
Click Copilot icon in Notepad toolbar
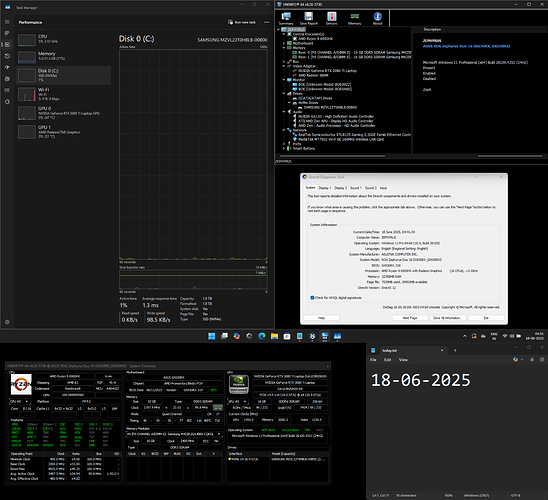coord(515,360)
